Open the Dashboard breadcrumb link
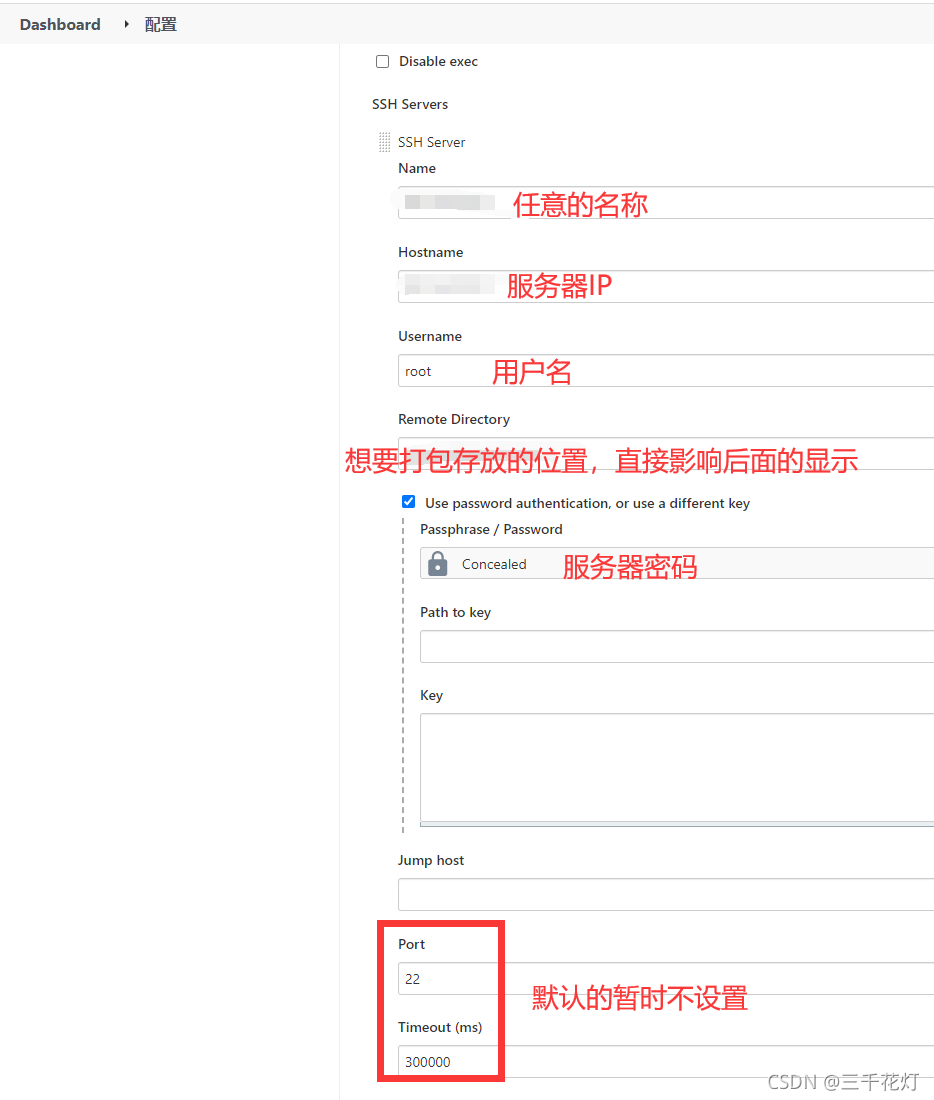Image resolution: width=934 pixels, height=1100 pixels. (60, 25)
